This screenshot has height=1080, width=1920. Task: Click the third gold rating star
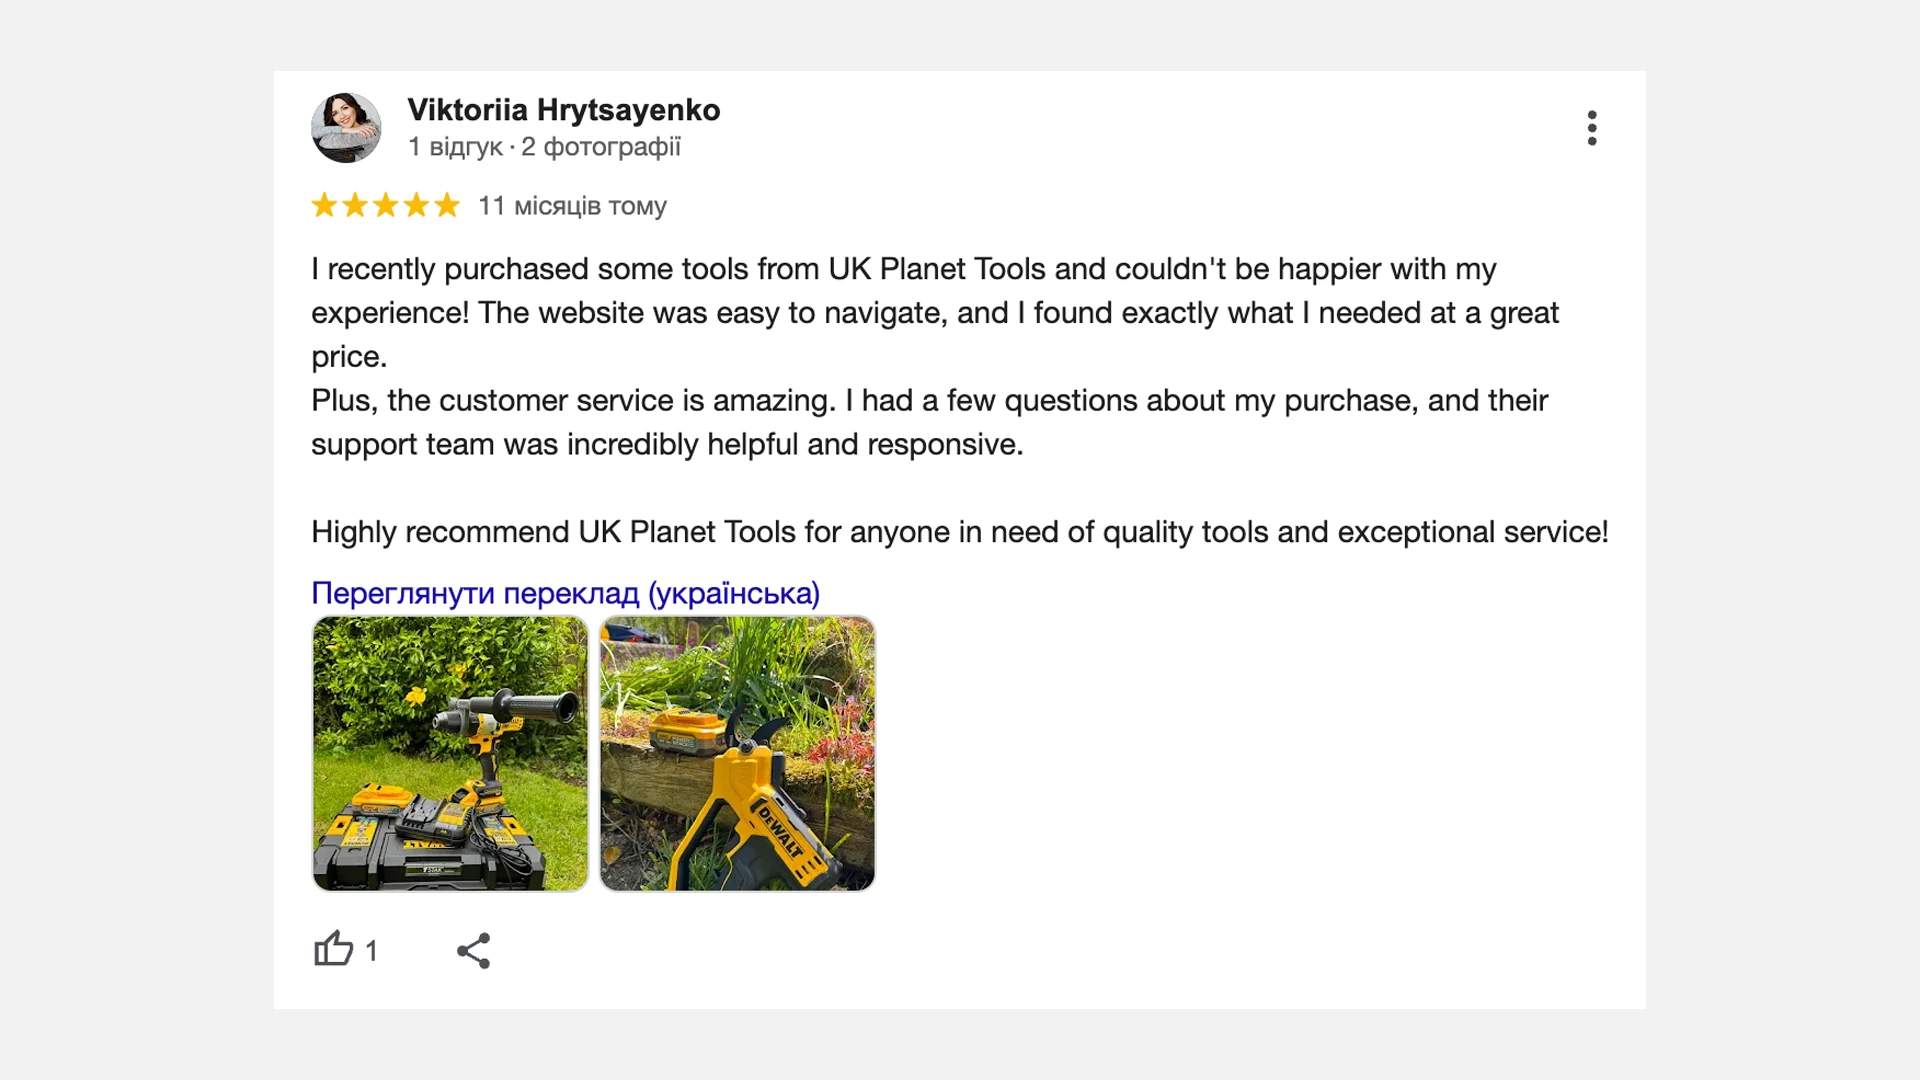[x=386, y=205]
